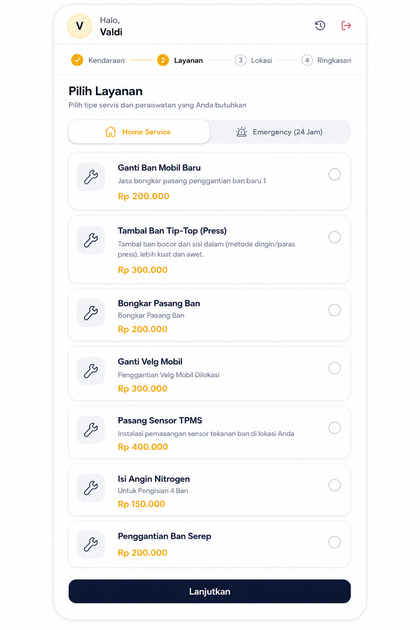
Task: Switch to Home Service tab
Action: tap(139, 132)
